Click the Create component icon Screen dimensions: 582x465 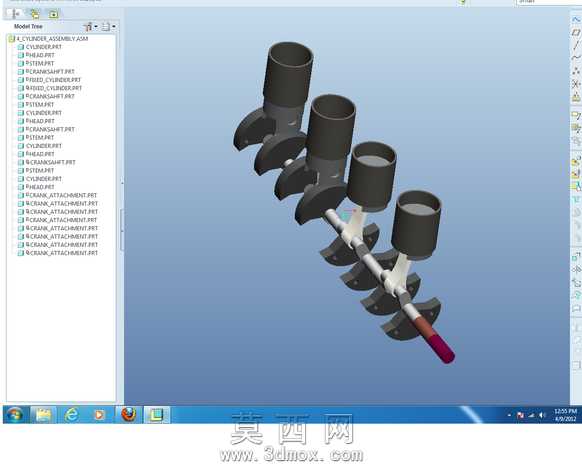pyautogui.click(x=576, y=174)
